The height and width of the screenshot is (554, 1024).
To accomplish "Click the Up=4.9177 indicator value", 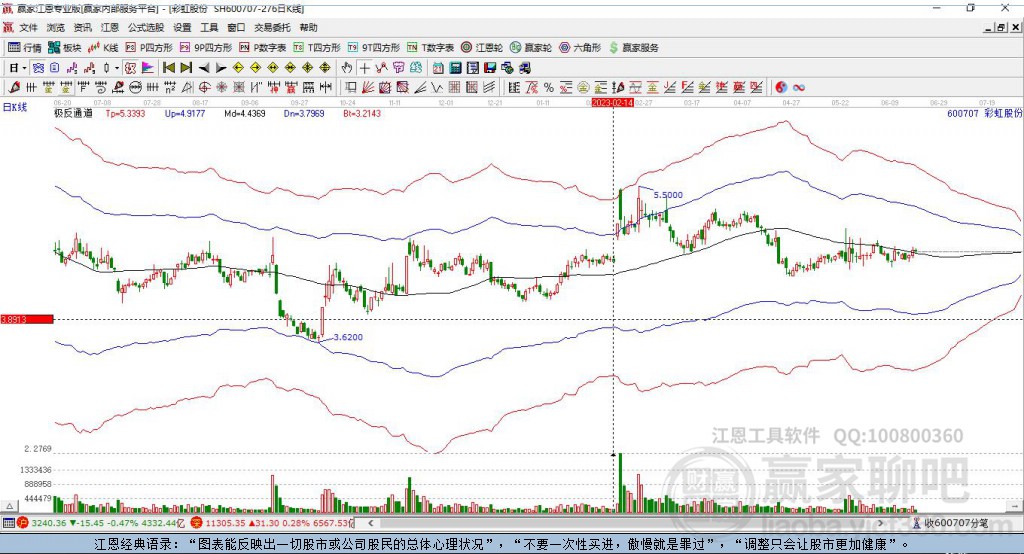I will (x=185, y=114).
